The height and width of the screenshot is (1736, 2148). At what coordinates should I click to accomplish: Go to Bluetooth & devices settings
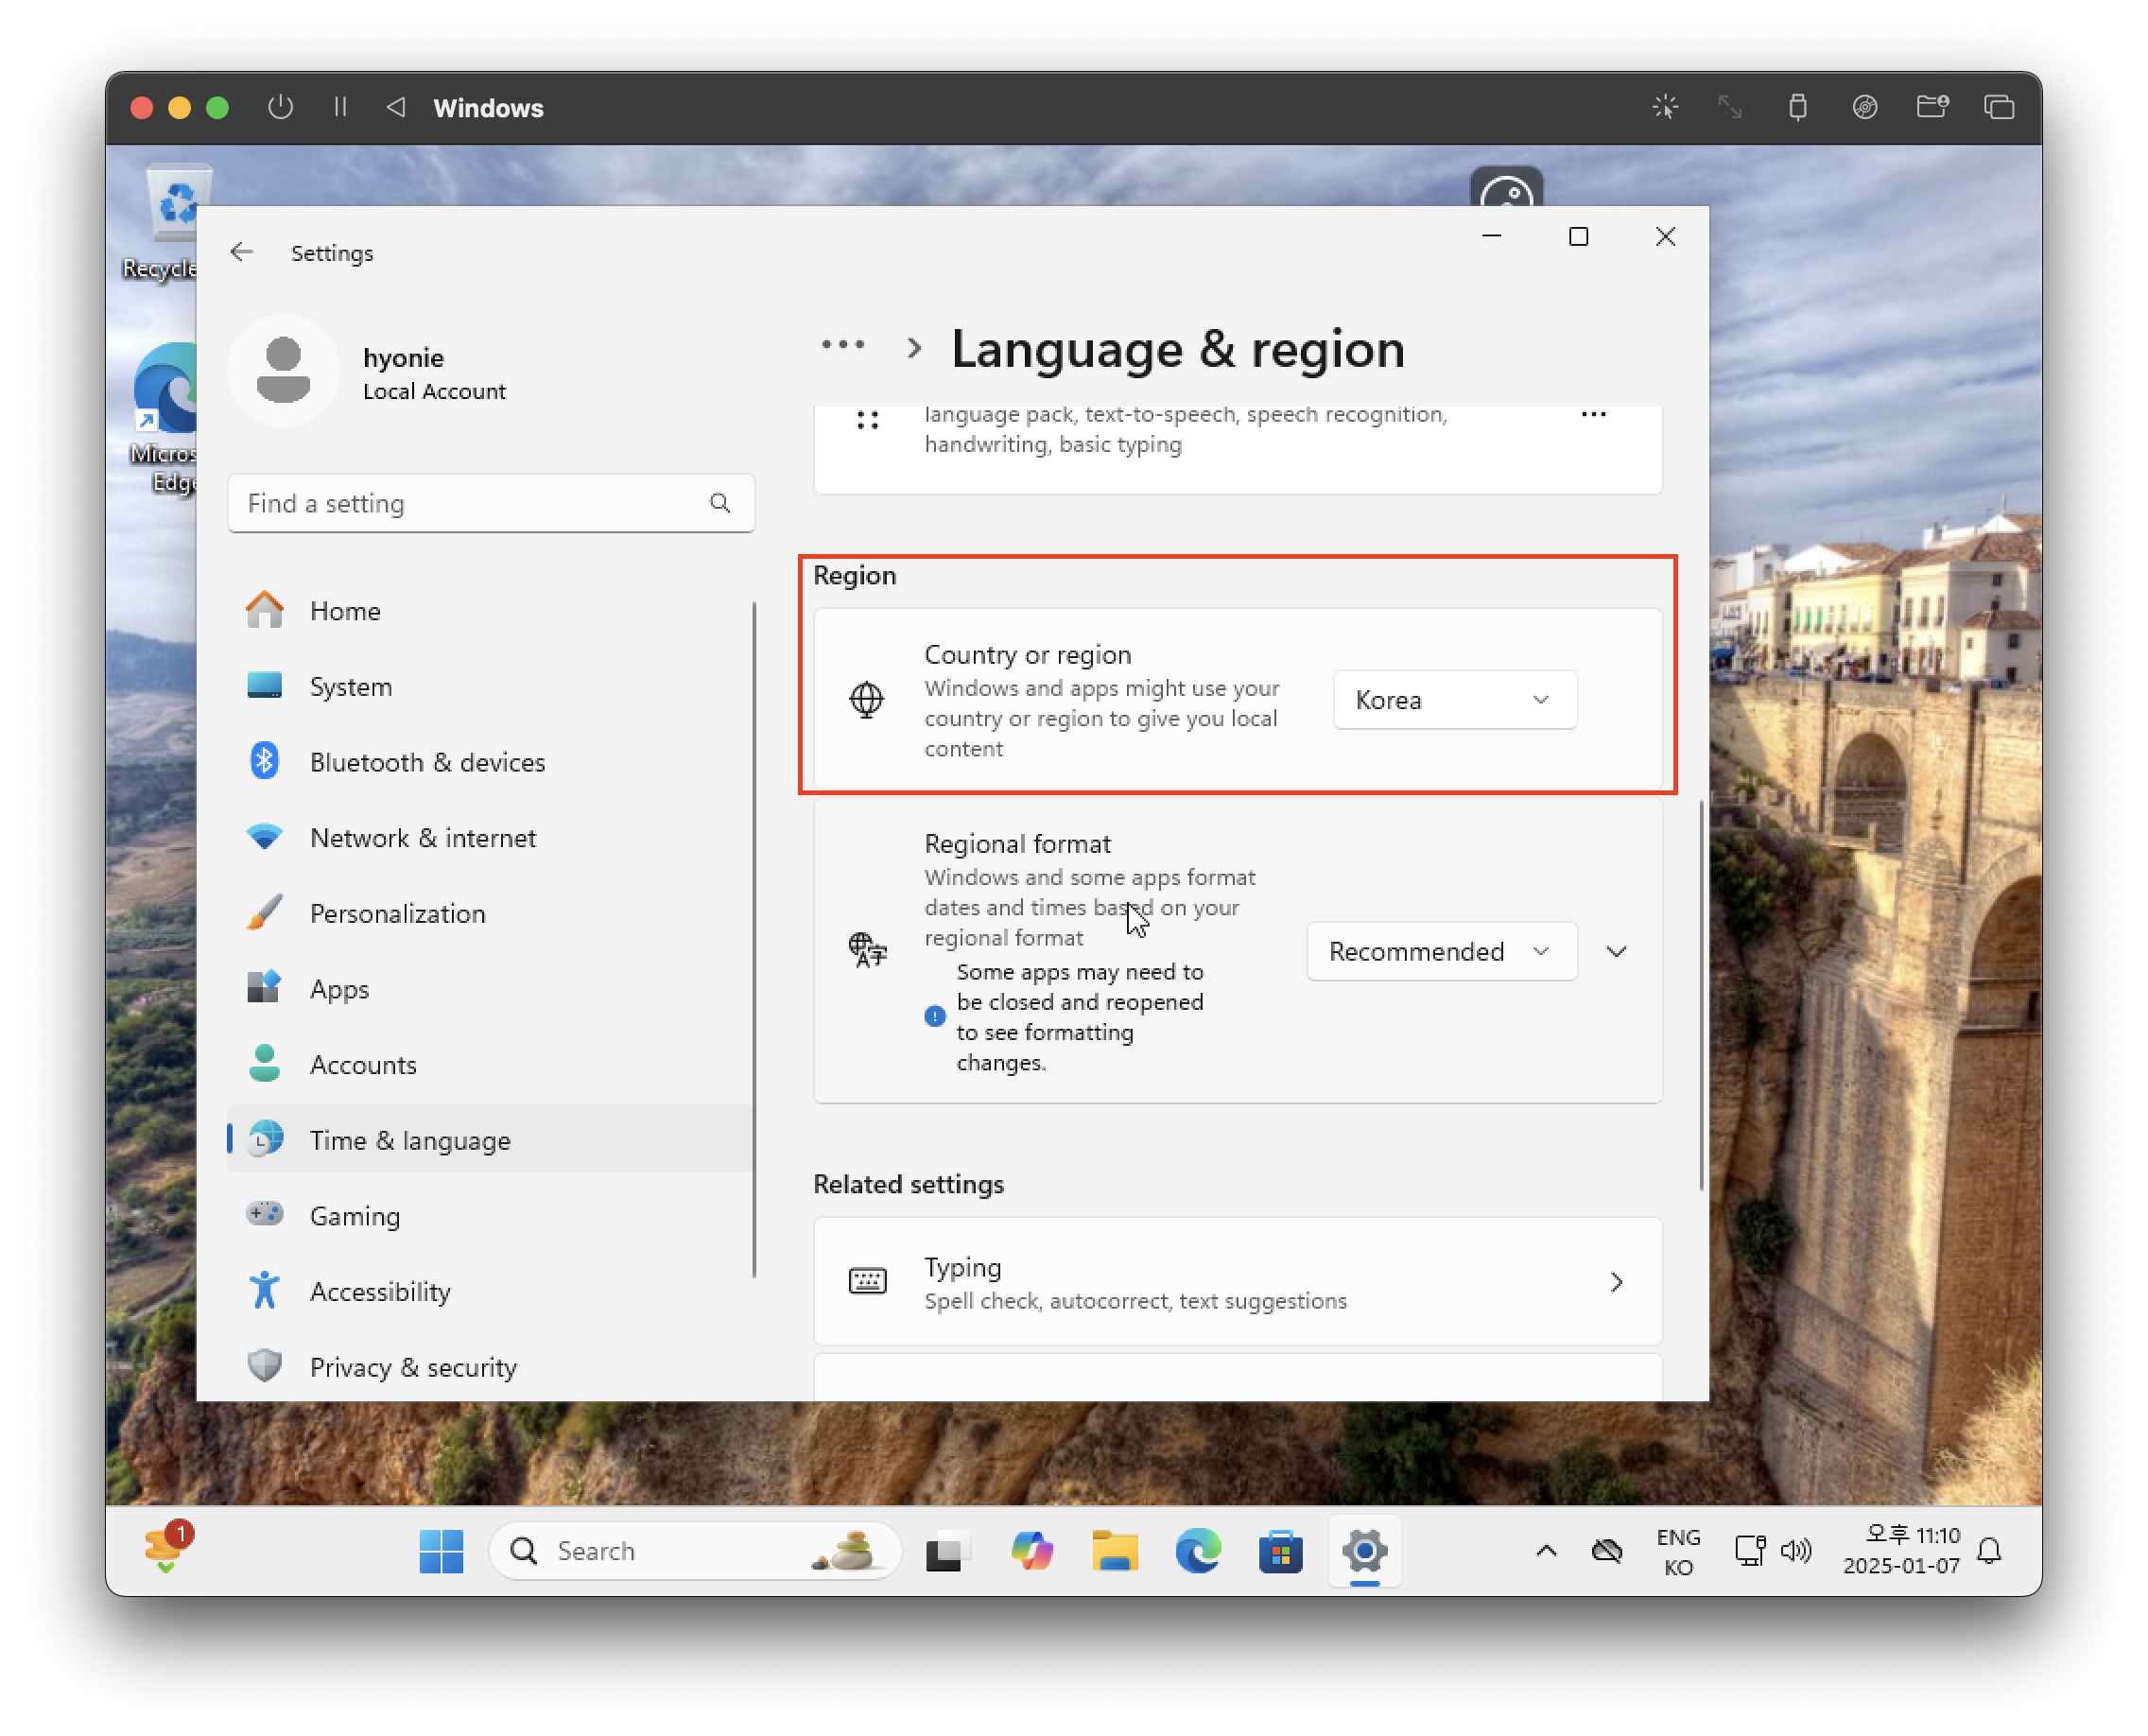tap(427, 762)
